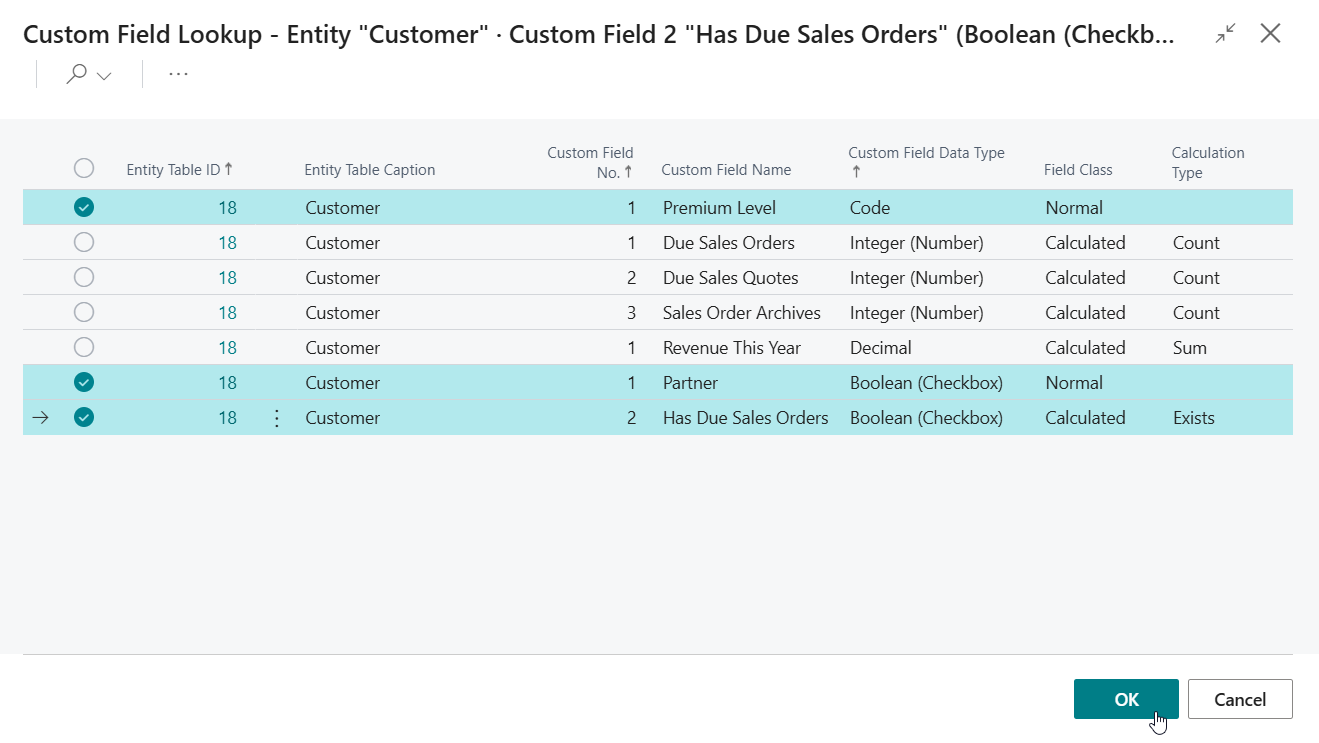This screenshot has height=743, width=1319.
Task: Sort by Custom Field No. column header
Action: 590,162
